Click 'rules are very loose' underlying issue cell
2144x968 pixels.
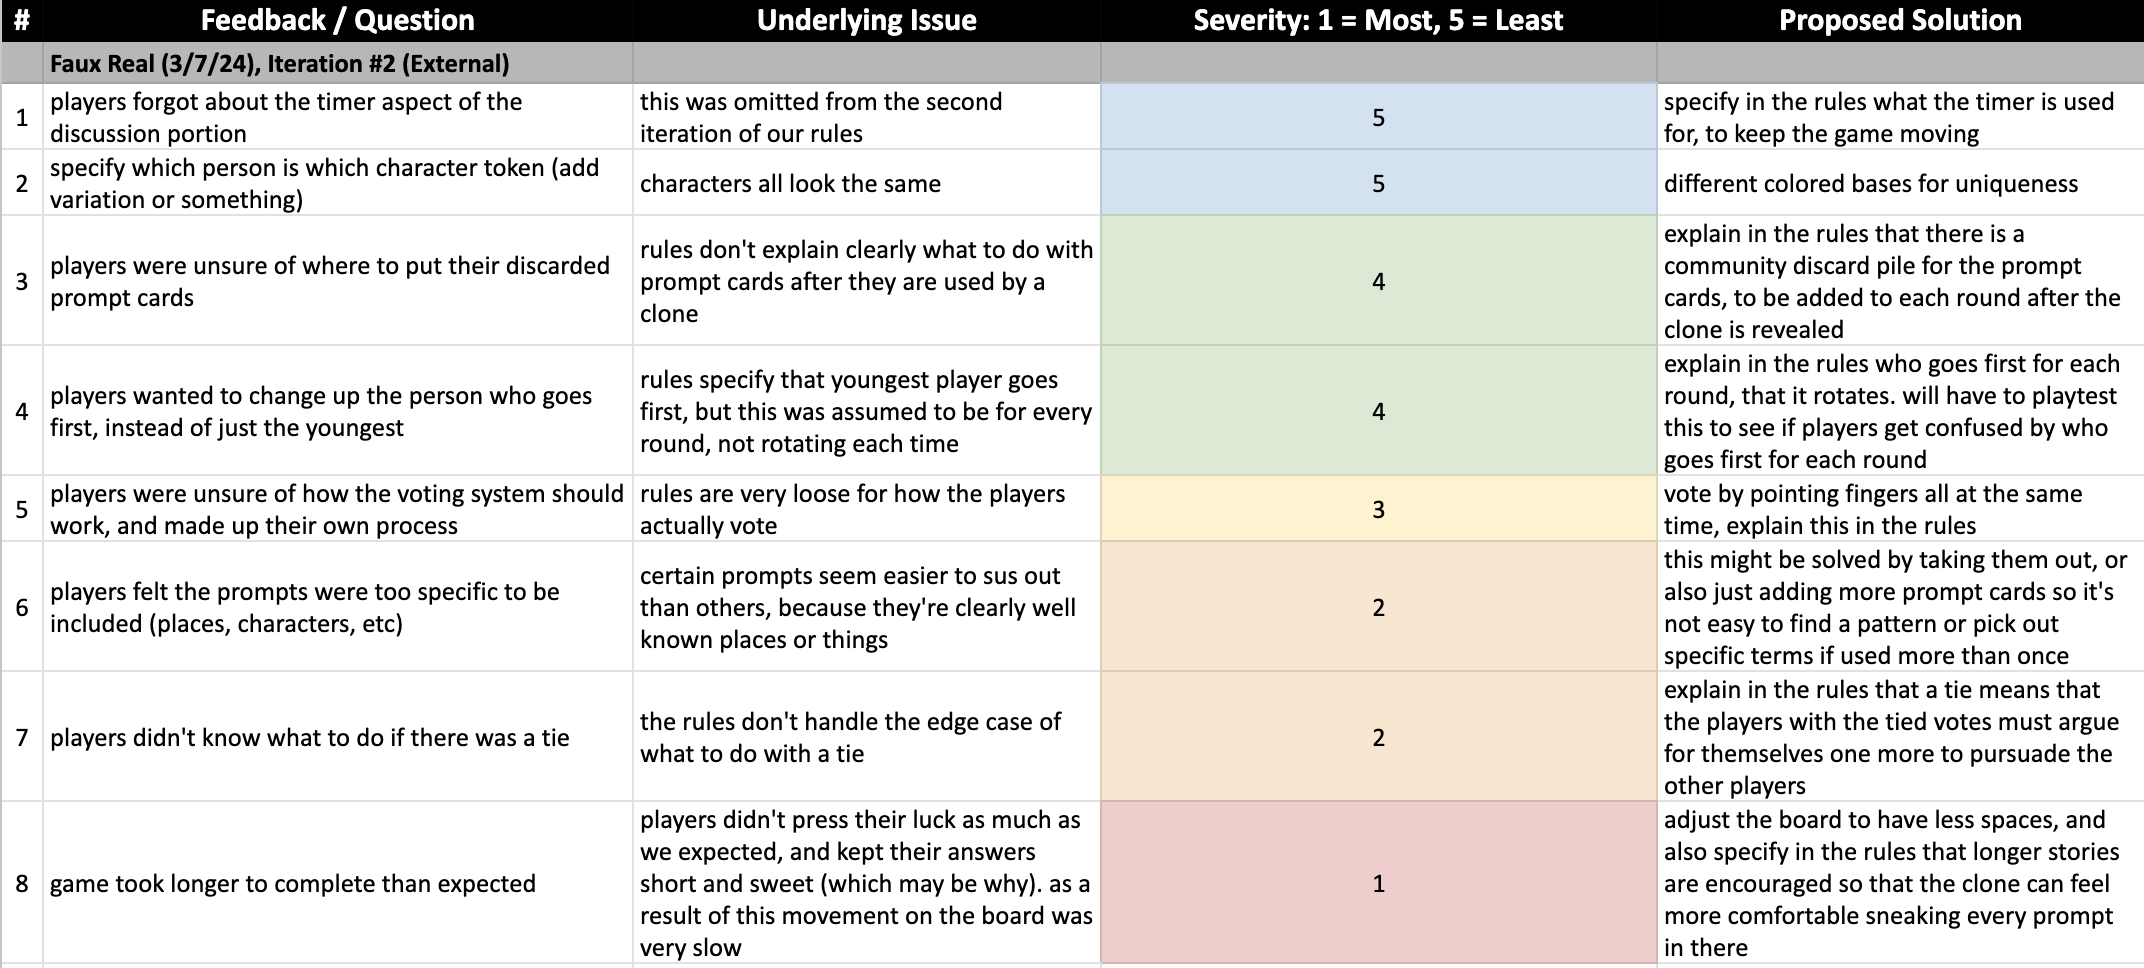[866, 509]
